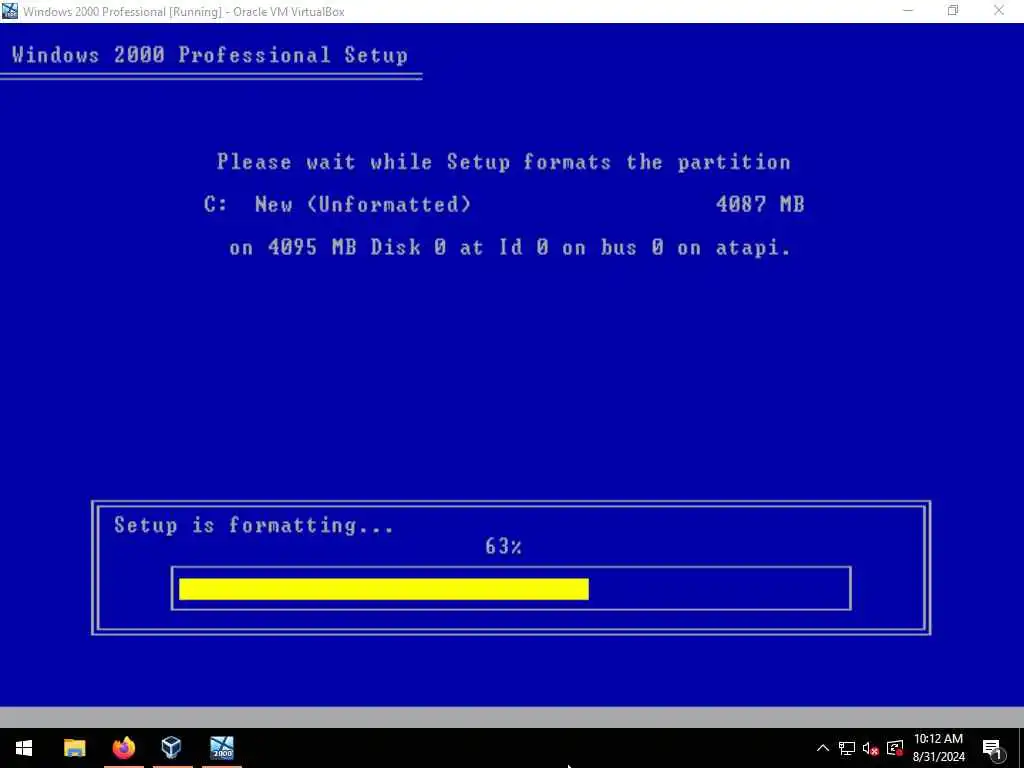Open the Windows Start menu

pos(24,748)
